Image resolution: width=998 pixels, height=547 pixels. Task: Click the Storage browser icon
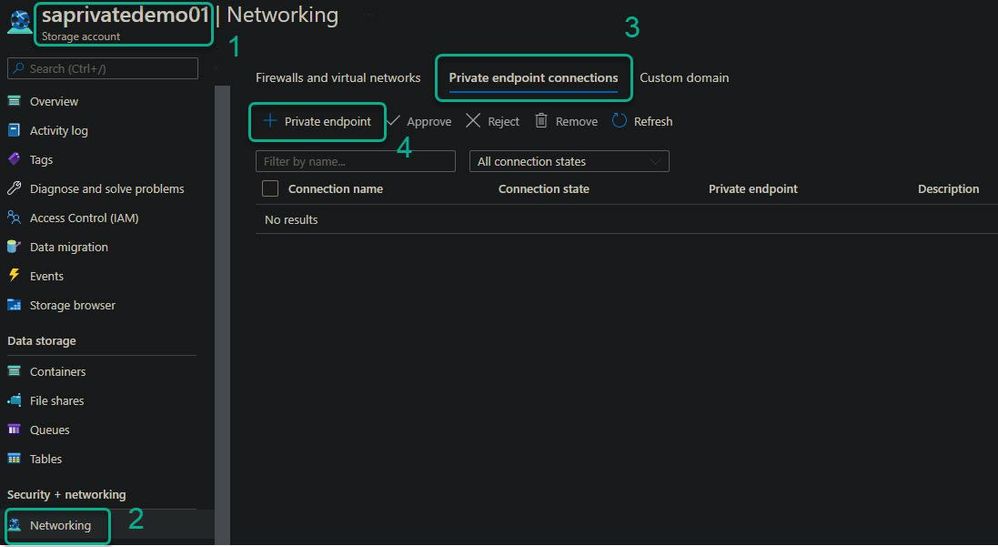pyautogui.click(x=14, y=305)
